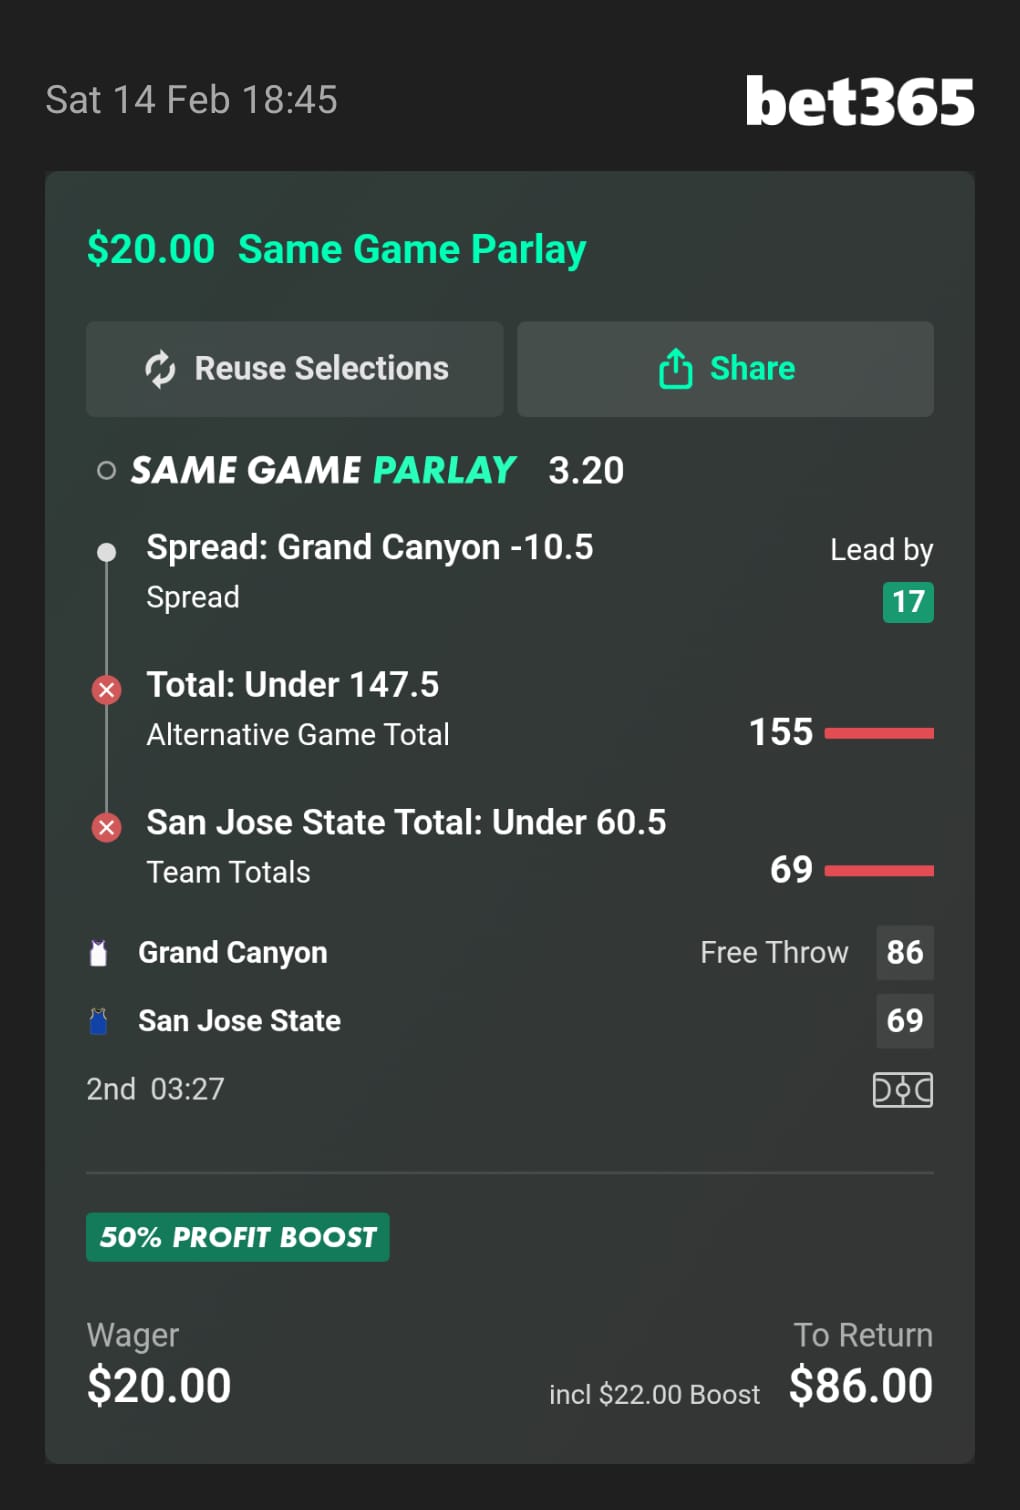Open the court match tracker icon
The width and height of the screenshot is (1020, 1510).
point(902,1090)
